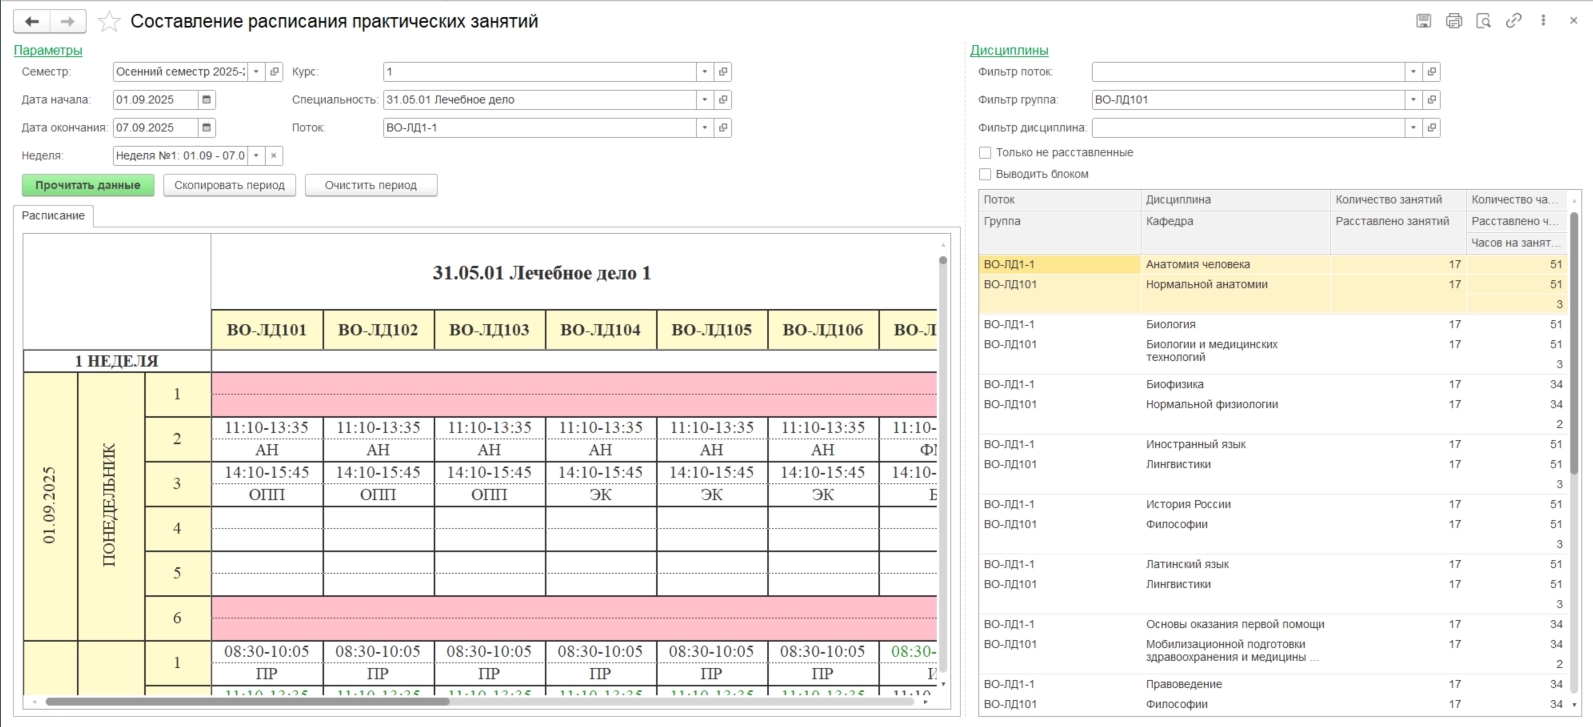
Task: Clear the Неделя field with X button
Action: [x=274, y=156]
